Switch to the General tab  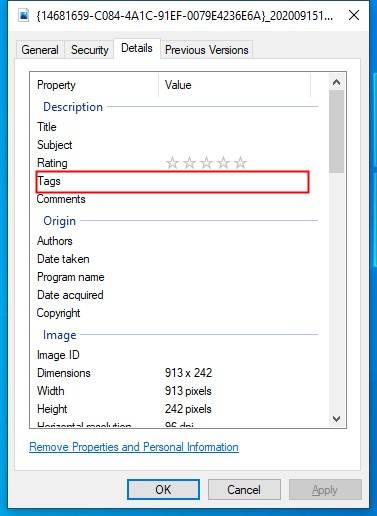pos(40,50)
